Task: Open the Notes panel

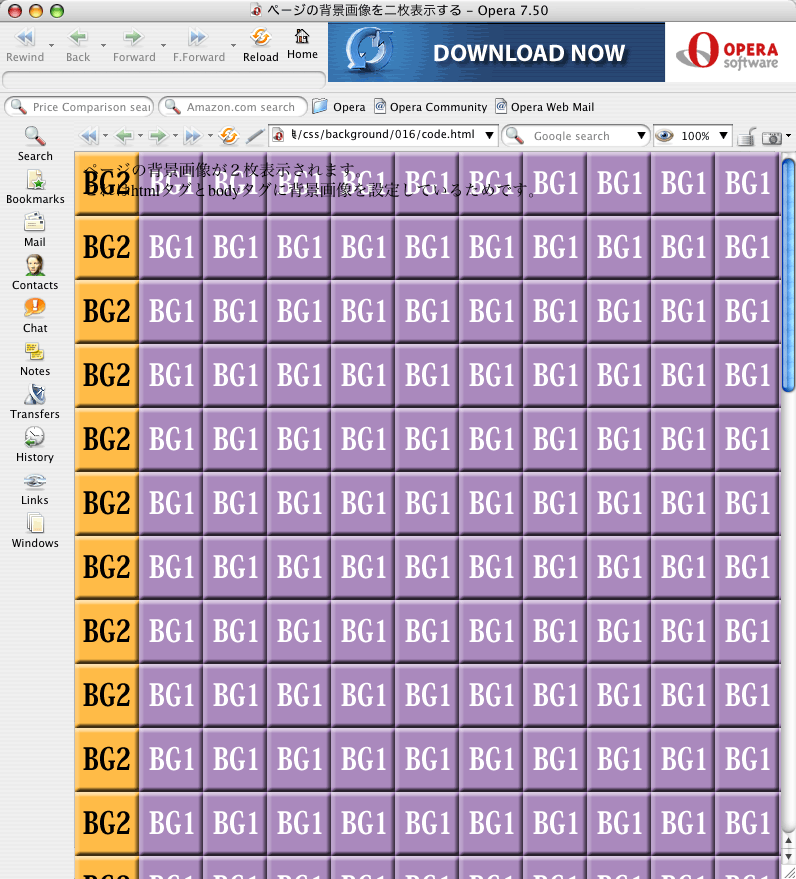Action: click(x=35, y=358)
